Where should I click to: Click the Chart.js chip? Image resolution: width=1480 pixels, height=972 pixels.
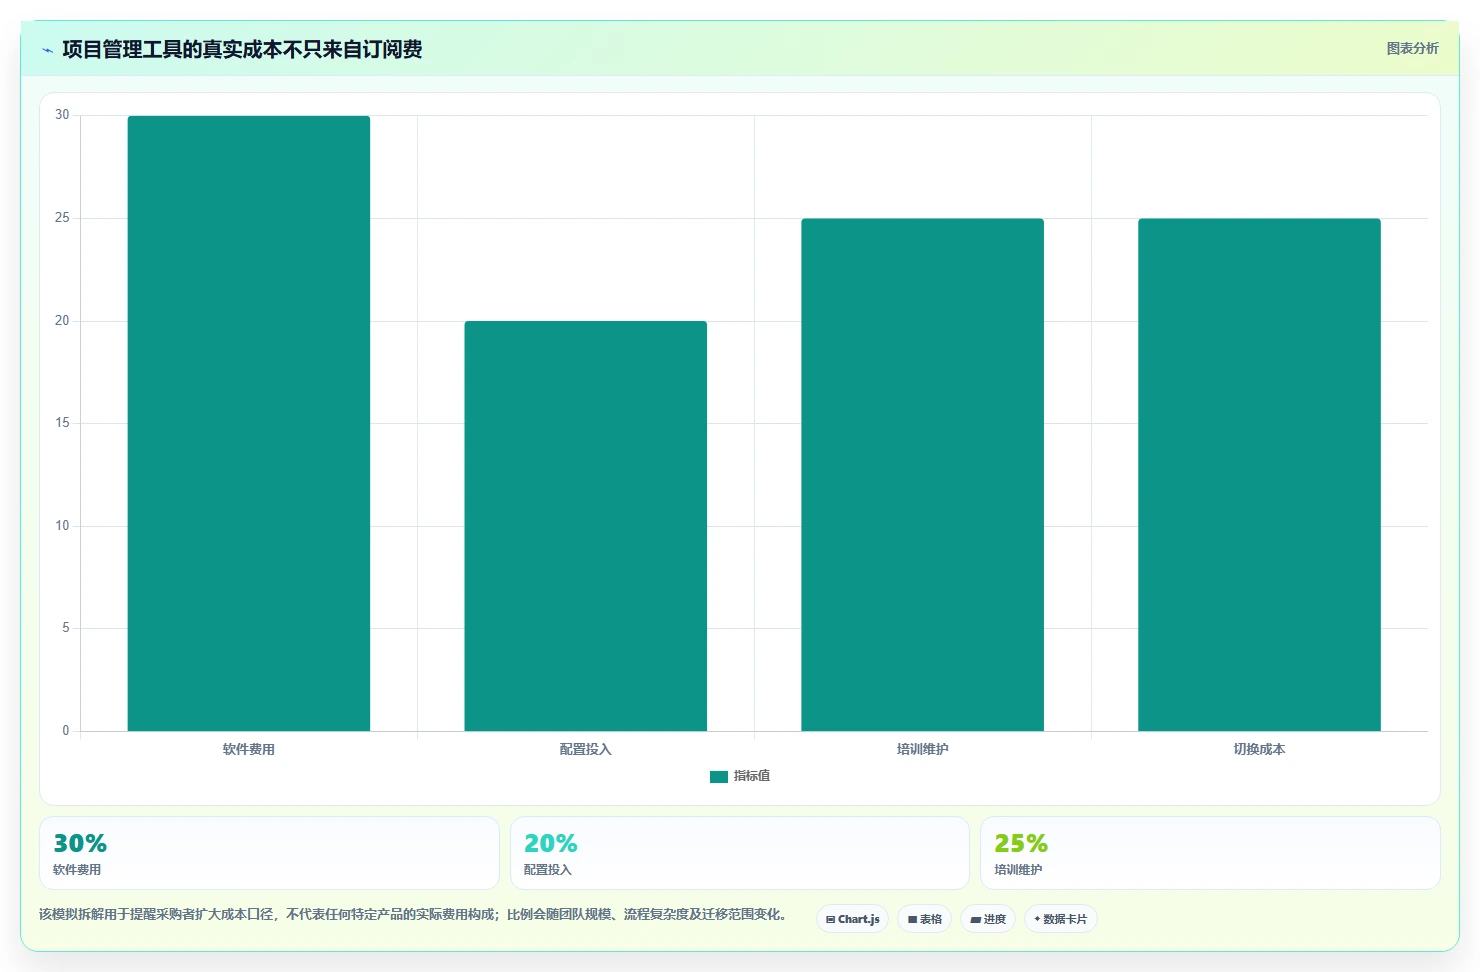point(852,919)
